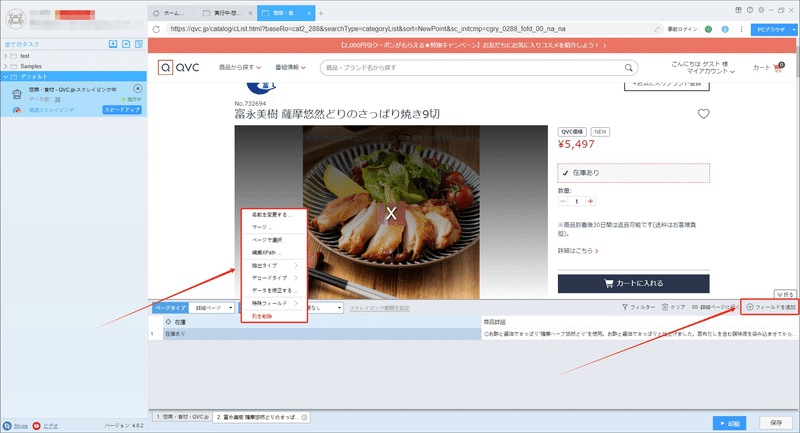Viewport: 800px width, 433px height.
Task: Click the フィルター button
Action: [638, 307]
